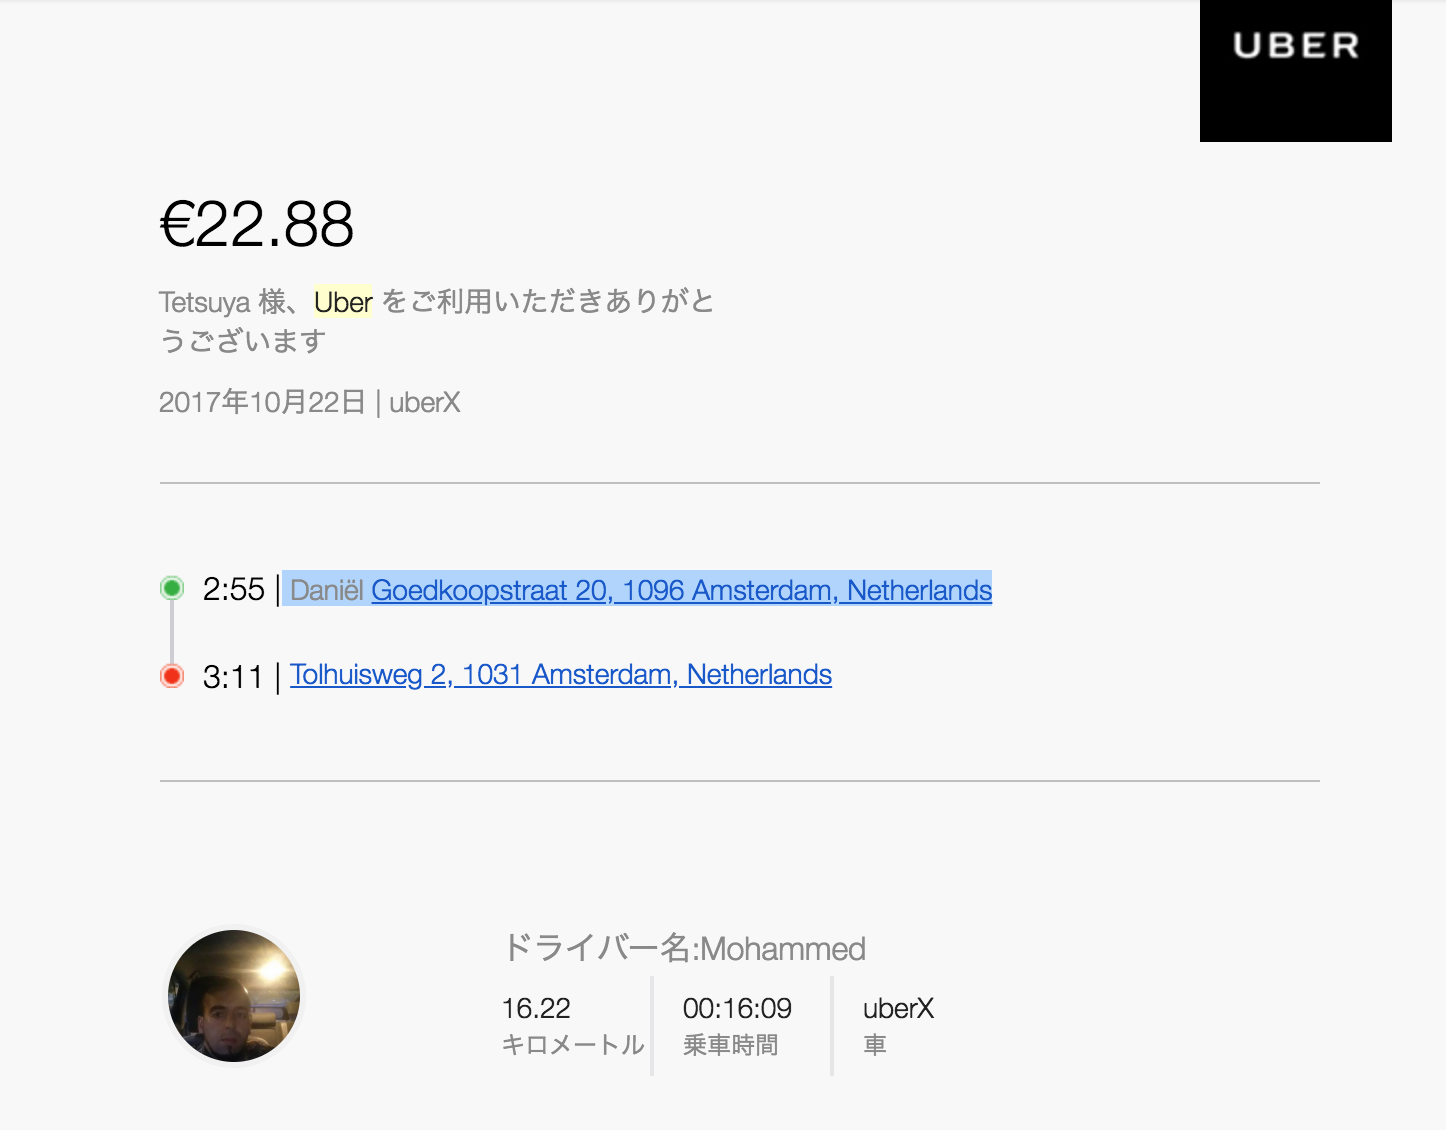Click the uberX vehicle type value
The height and width of the screenshot is (1130, 1446).
tap(898, 1008)
